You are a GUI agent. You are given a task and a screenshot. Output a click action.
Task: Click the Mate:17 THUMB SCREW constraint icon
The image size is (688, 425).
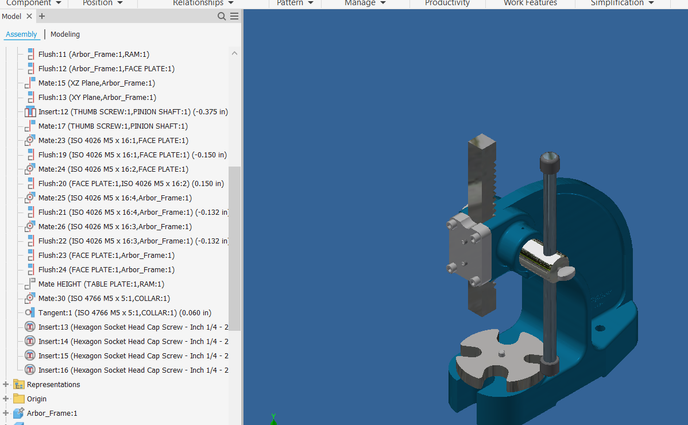point(30,126)
